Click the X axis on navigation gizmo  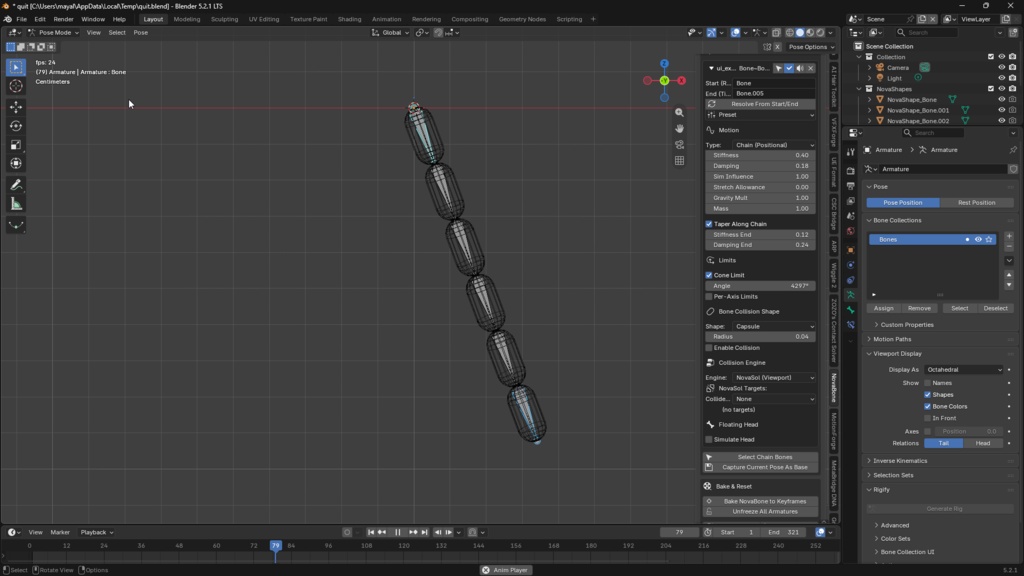(x=681, y=81)
